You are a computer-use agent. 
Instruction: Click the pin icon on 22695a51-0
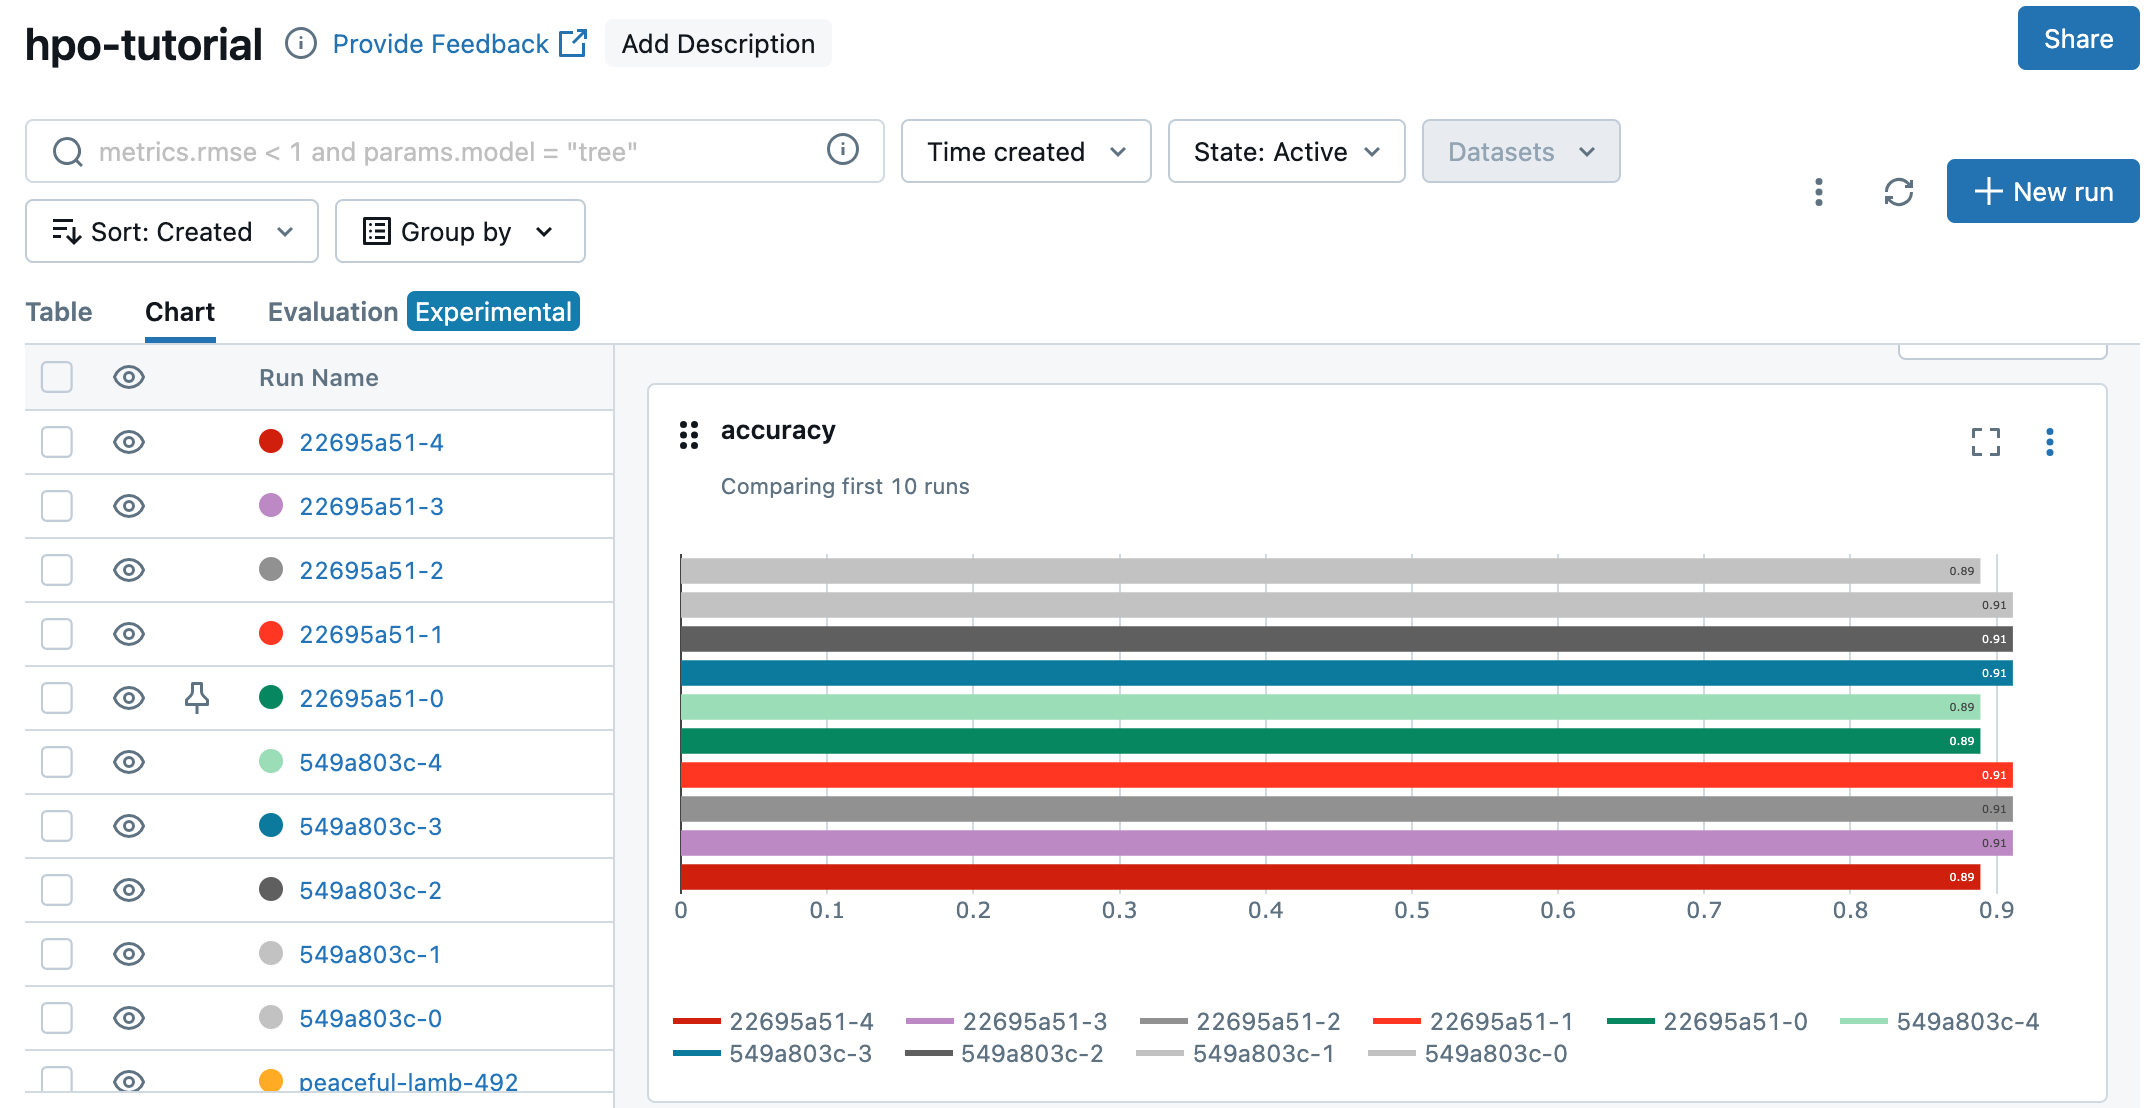[197, 698]
